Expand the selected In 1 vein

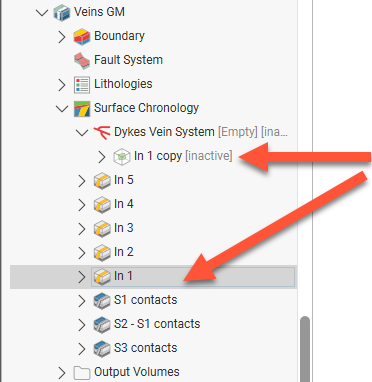82,277
